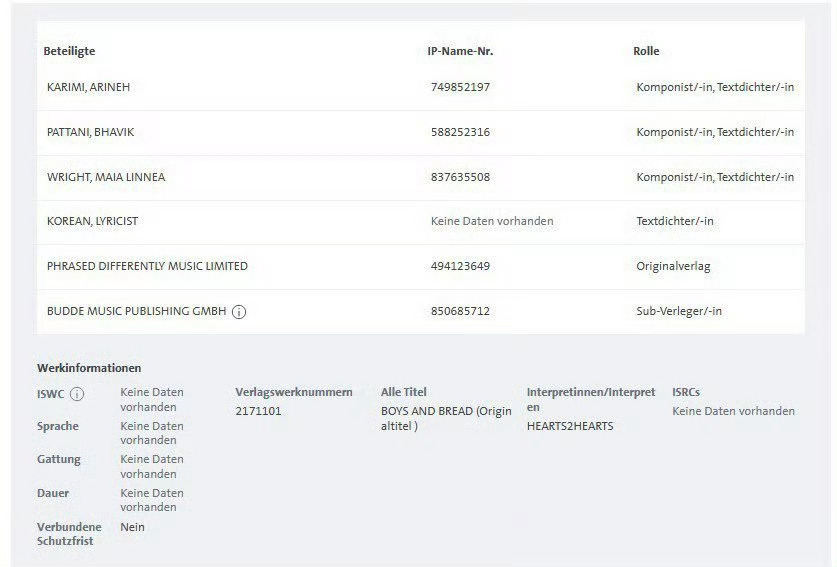Click 'Keine Daten vorhanden' value for Gattung
The width and height of the screenshot is (837, 567).
click(x=152, y=466)
